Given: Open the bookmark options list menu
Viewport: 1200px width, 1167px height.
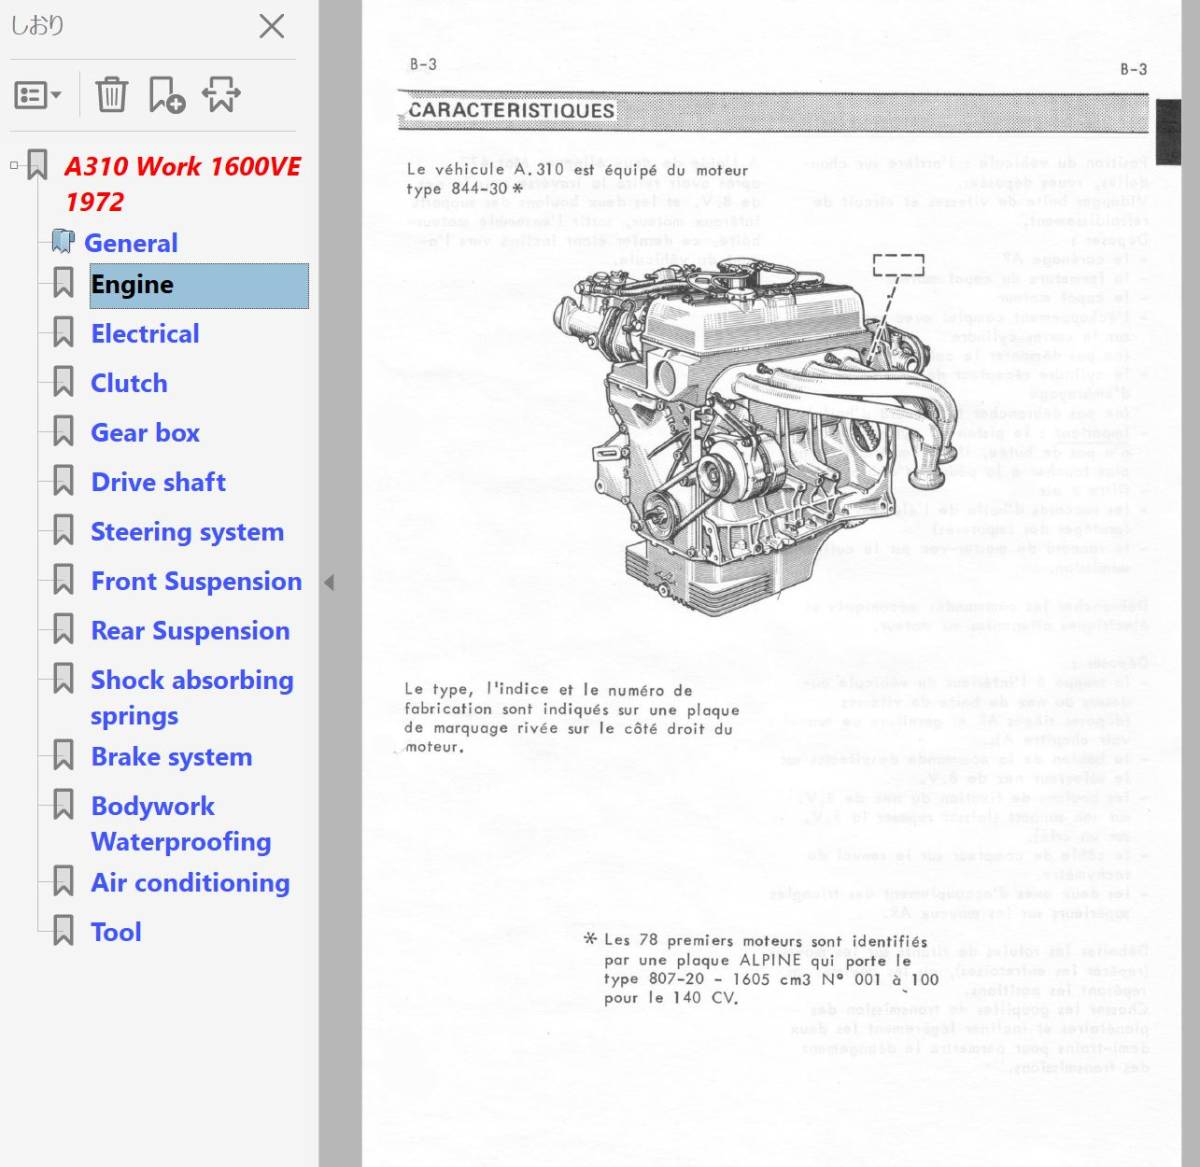Looking at the screenshot, I should pos(38,95).
